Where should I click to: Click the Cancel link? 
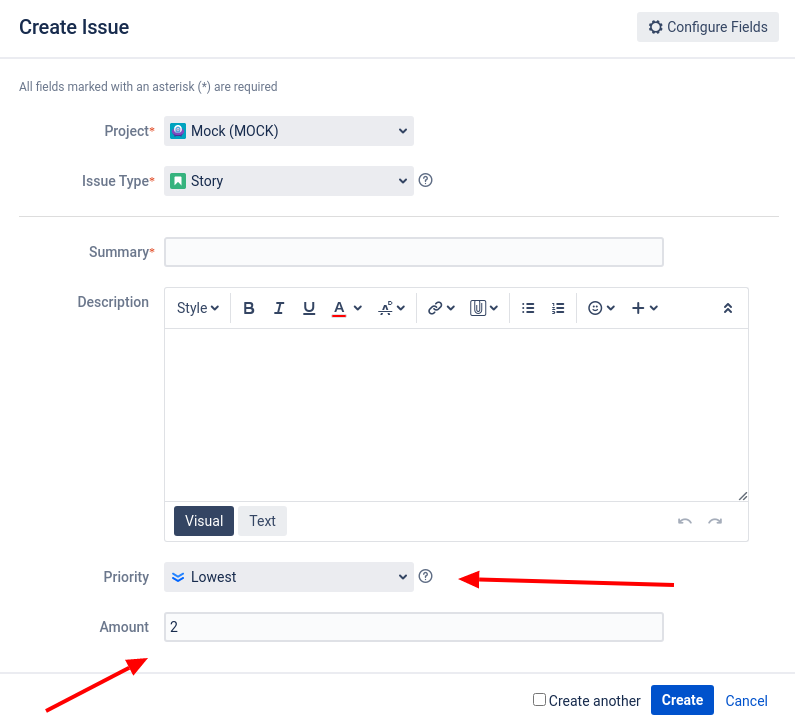746,701
